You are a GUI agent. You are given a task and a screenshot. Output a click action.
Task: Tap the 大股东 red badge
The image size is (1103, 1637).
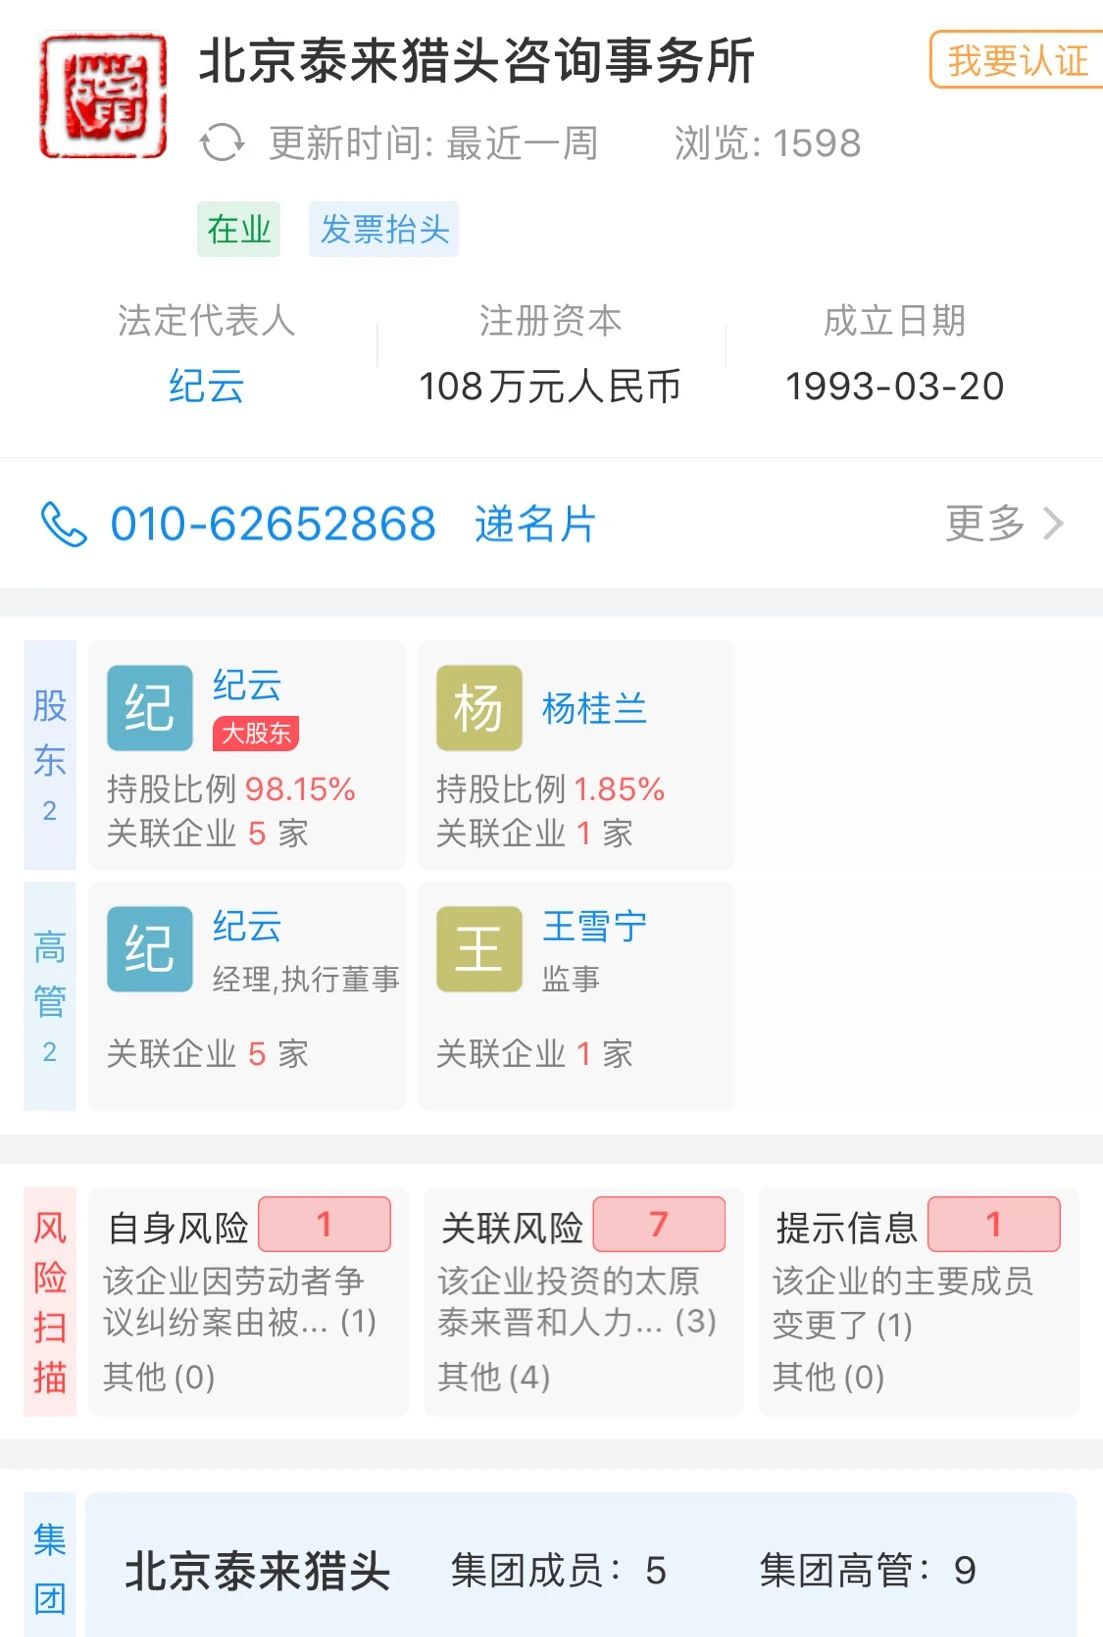[256, 733]
